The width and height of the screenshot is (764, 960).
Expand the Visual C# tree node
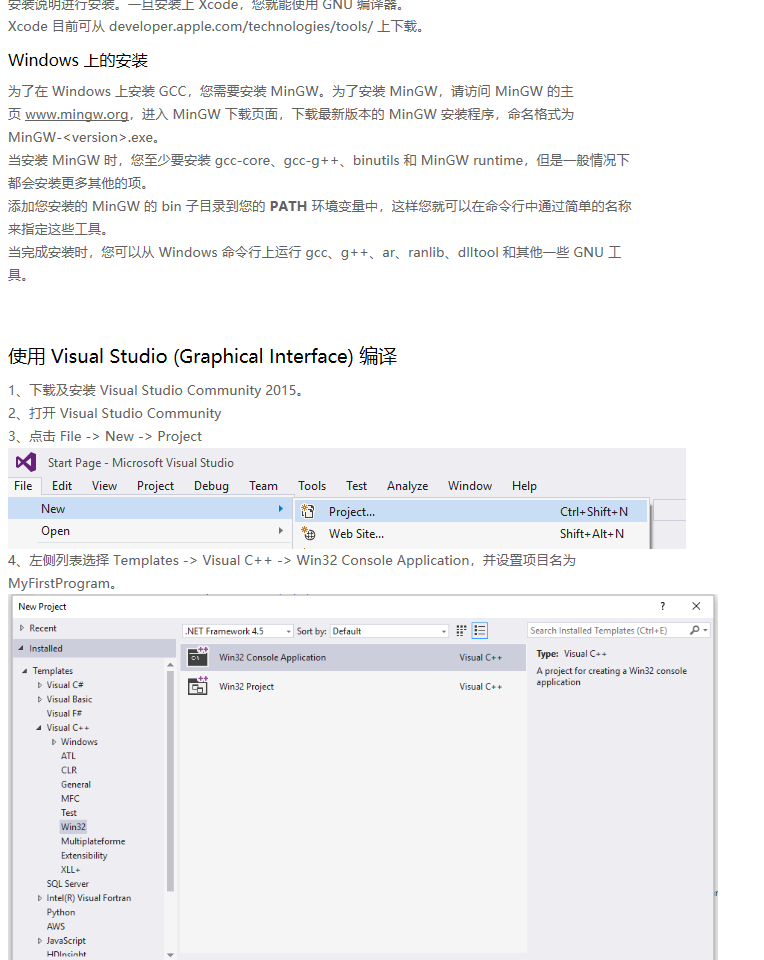(x=40, y=685)
